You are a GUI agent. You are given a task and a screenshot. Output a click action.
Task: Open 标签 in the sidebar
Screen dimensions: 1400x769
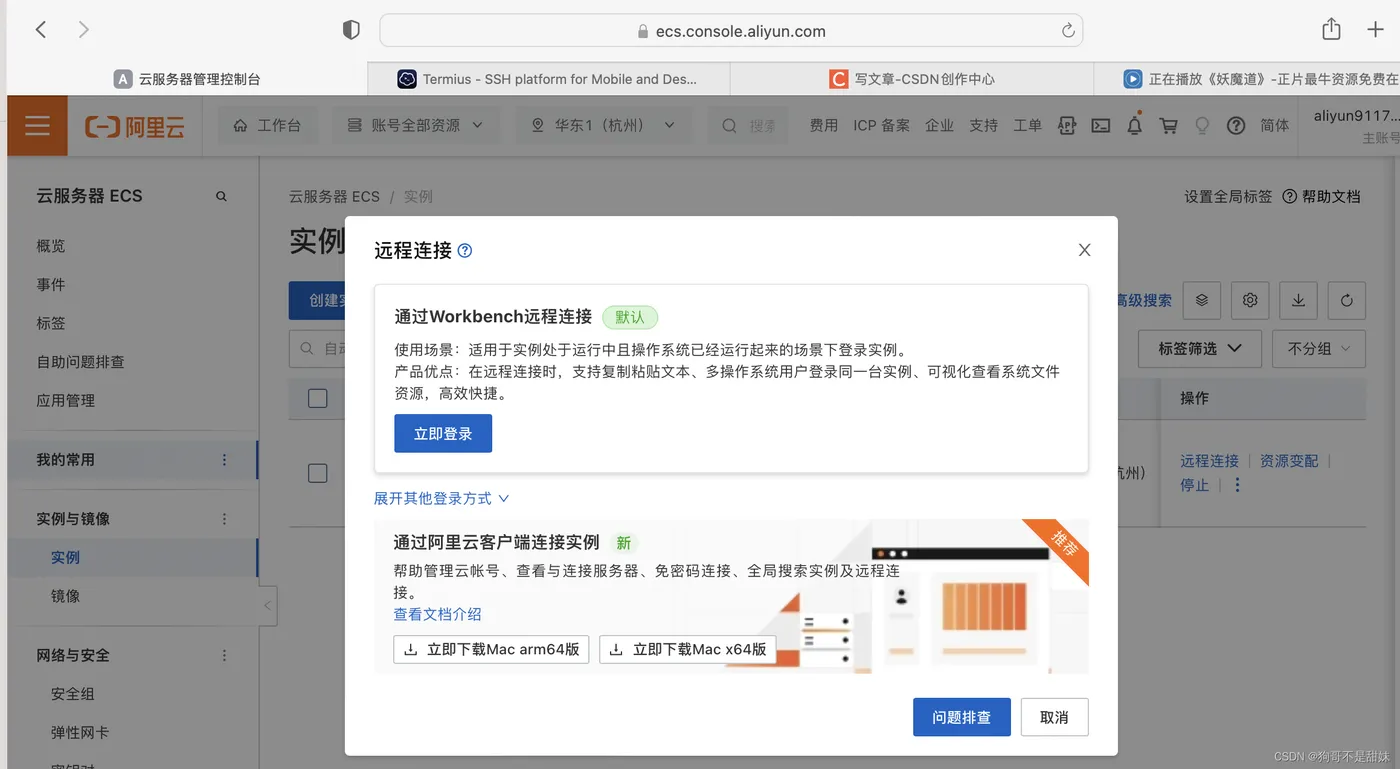pyautogui.click(x=51, y=324)
